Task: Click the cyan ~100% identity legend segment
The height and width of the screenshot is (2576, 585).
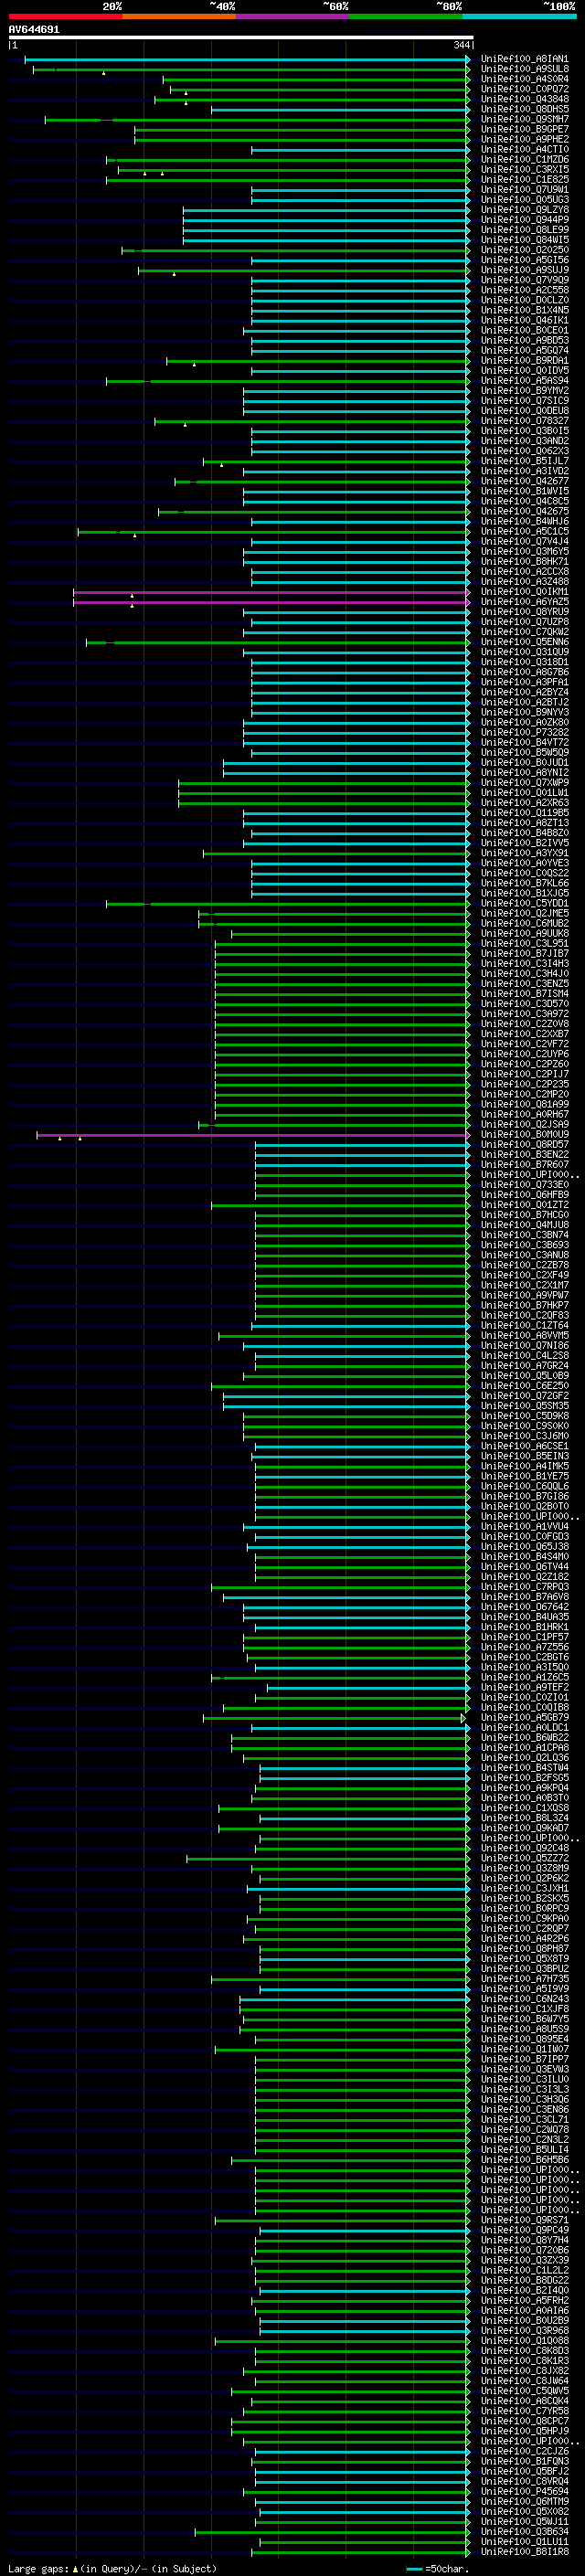Action: [x=518, y=16]
